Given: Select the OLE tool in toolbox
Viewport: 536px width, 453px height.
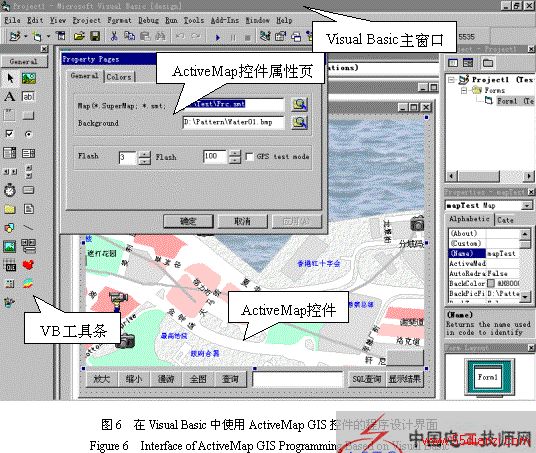Looking at the screenshot, I should click(x=10, y=265).
